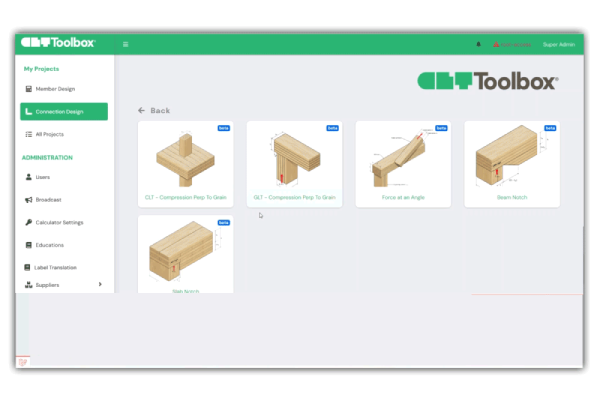Click the hamburger menu icon in header
600x400 pixels.
click(x=125, y=44)
